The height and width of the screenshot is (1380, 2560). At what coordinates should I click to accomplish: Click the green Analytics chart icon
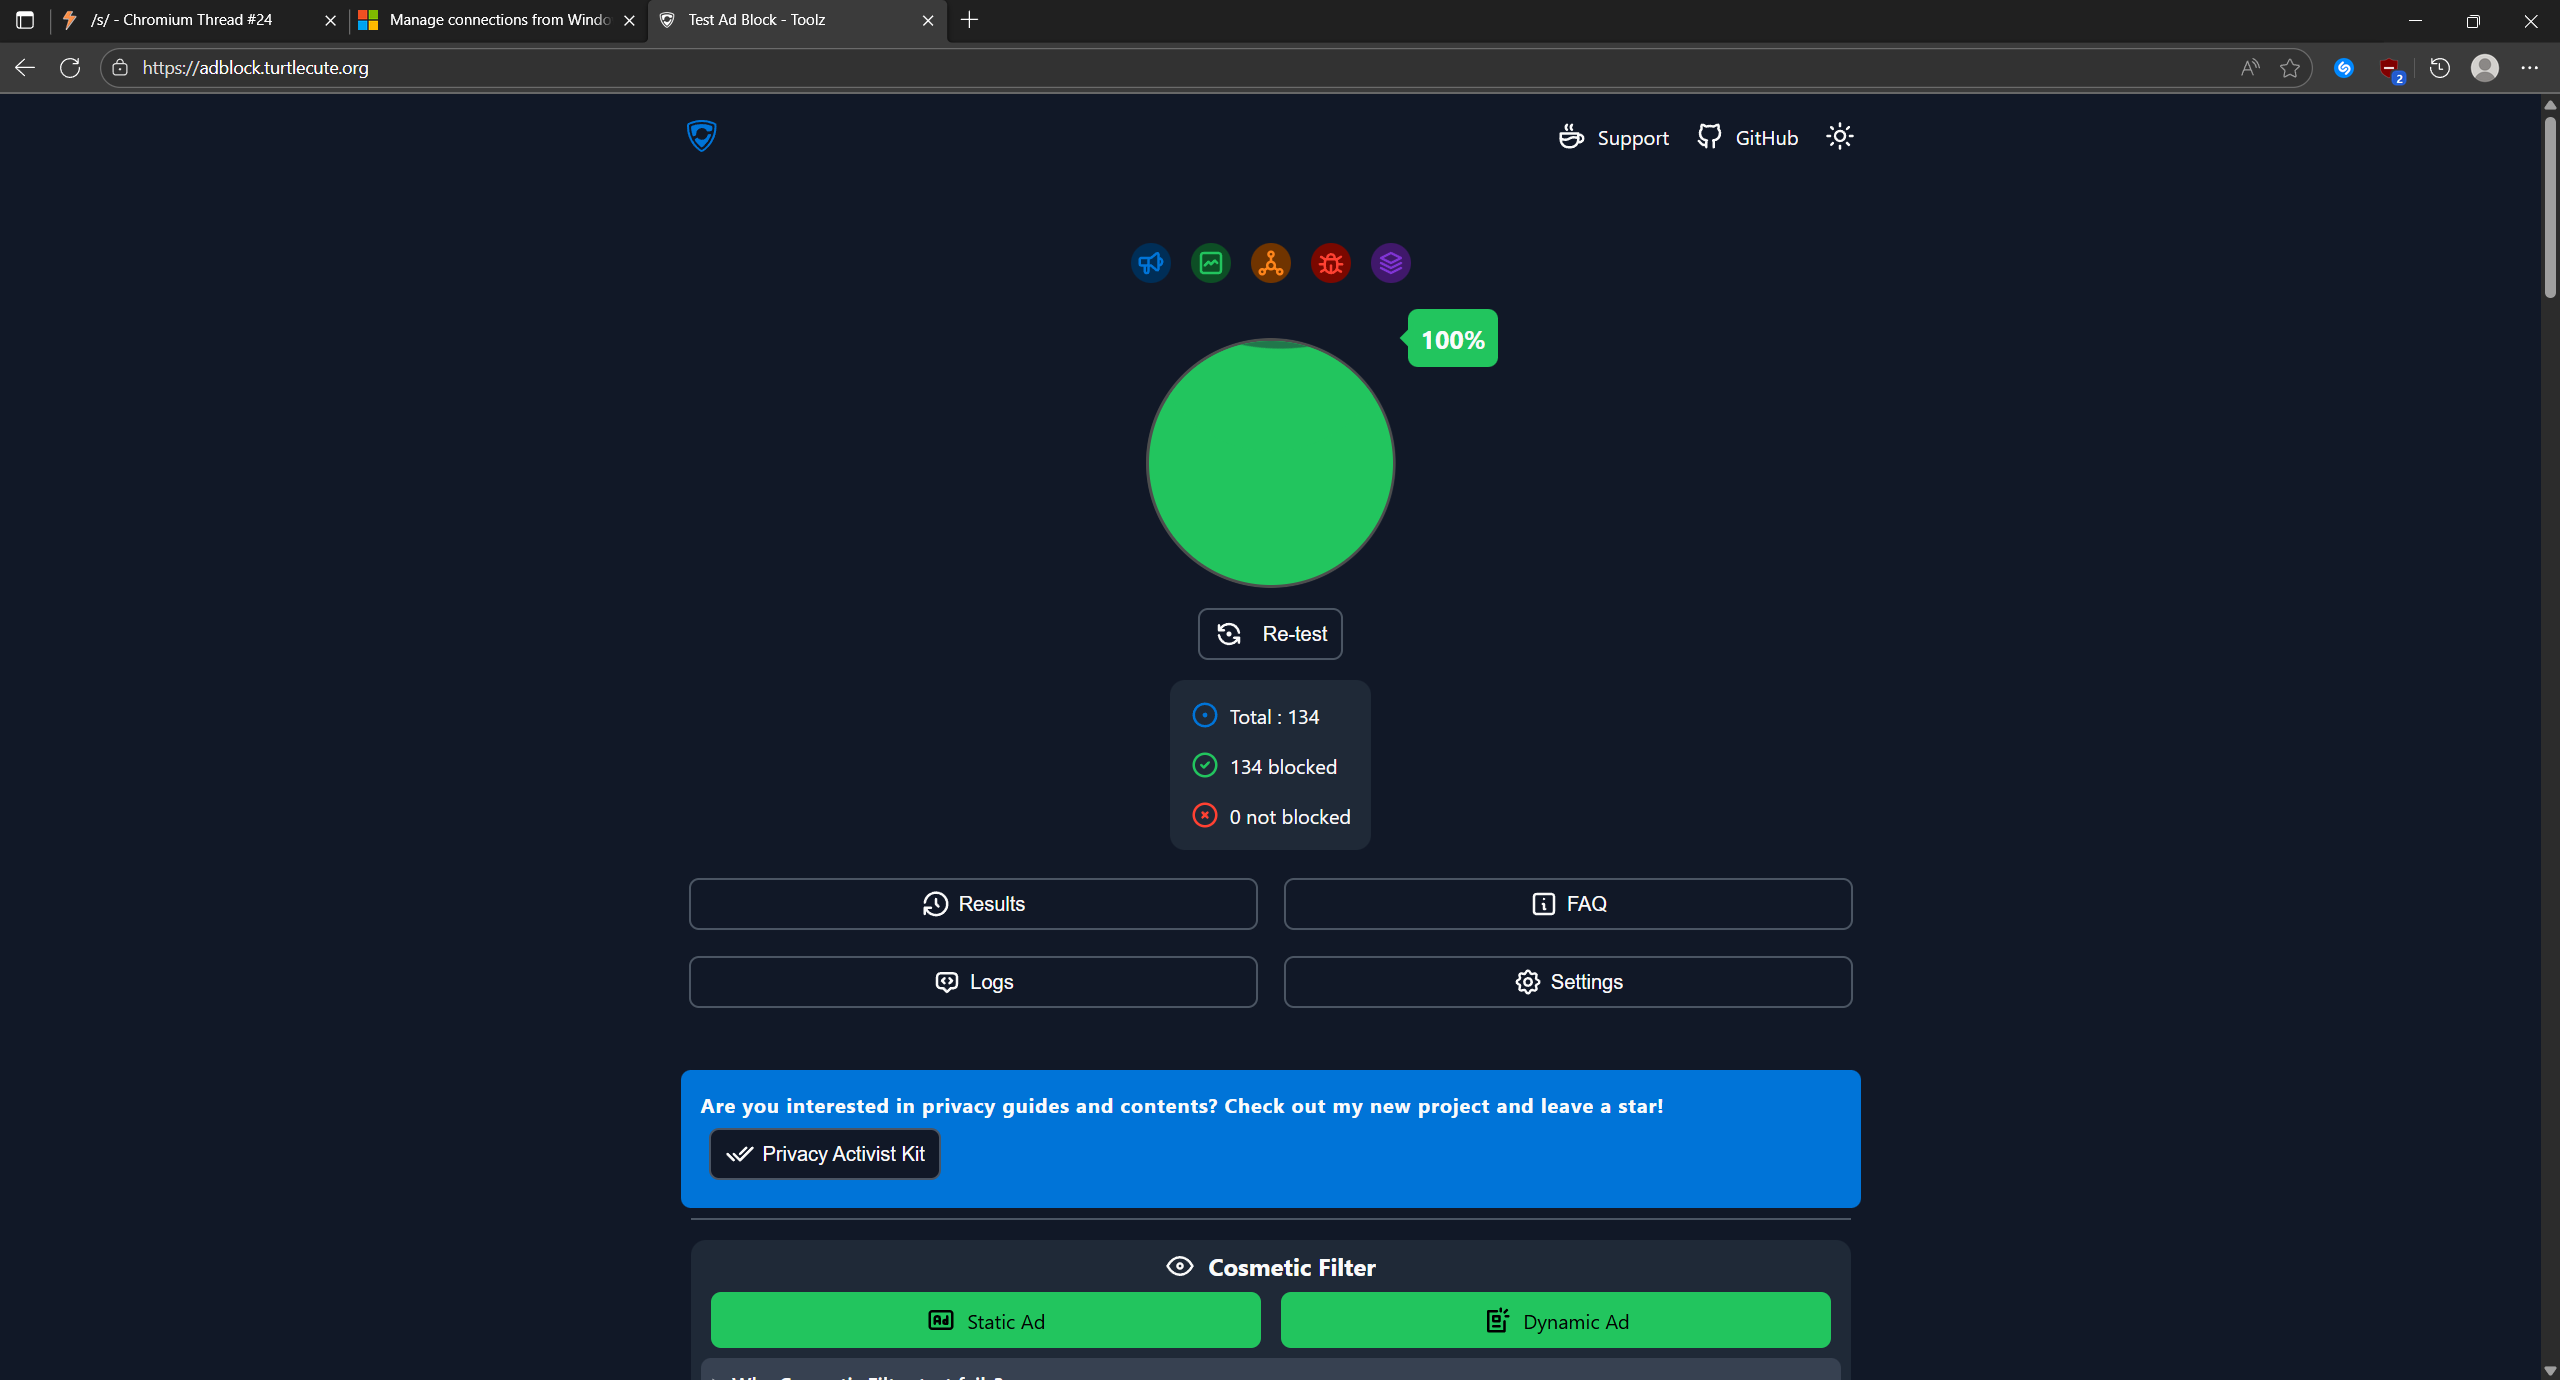(x=1210, y=263)
